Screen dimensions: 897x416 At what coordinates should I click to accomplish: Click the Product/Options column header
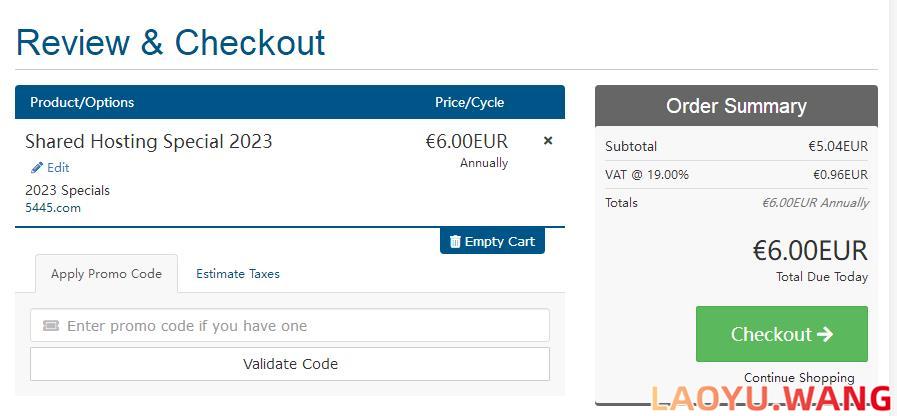(82, 102)
